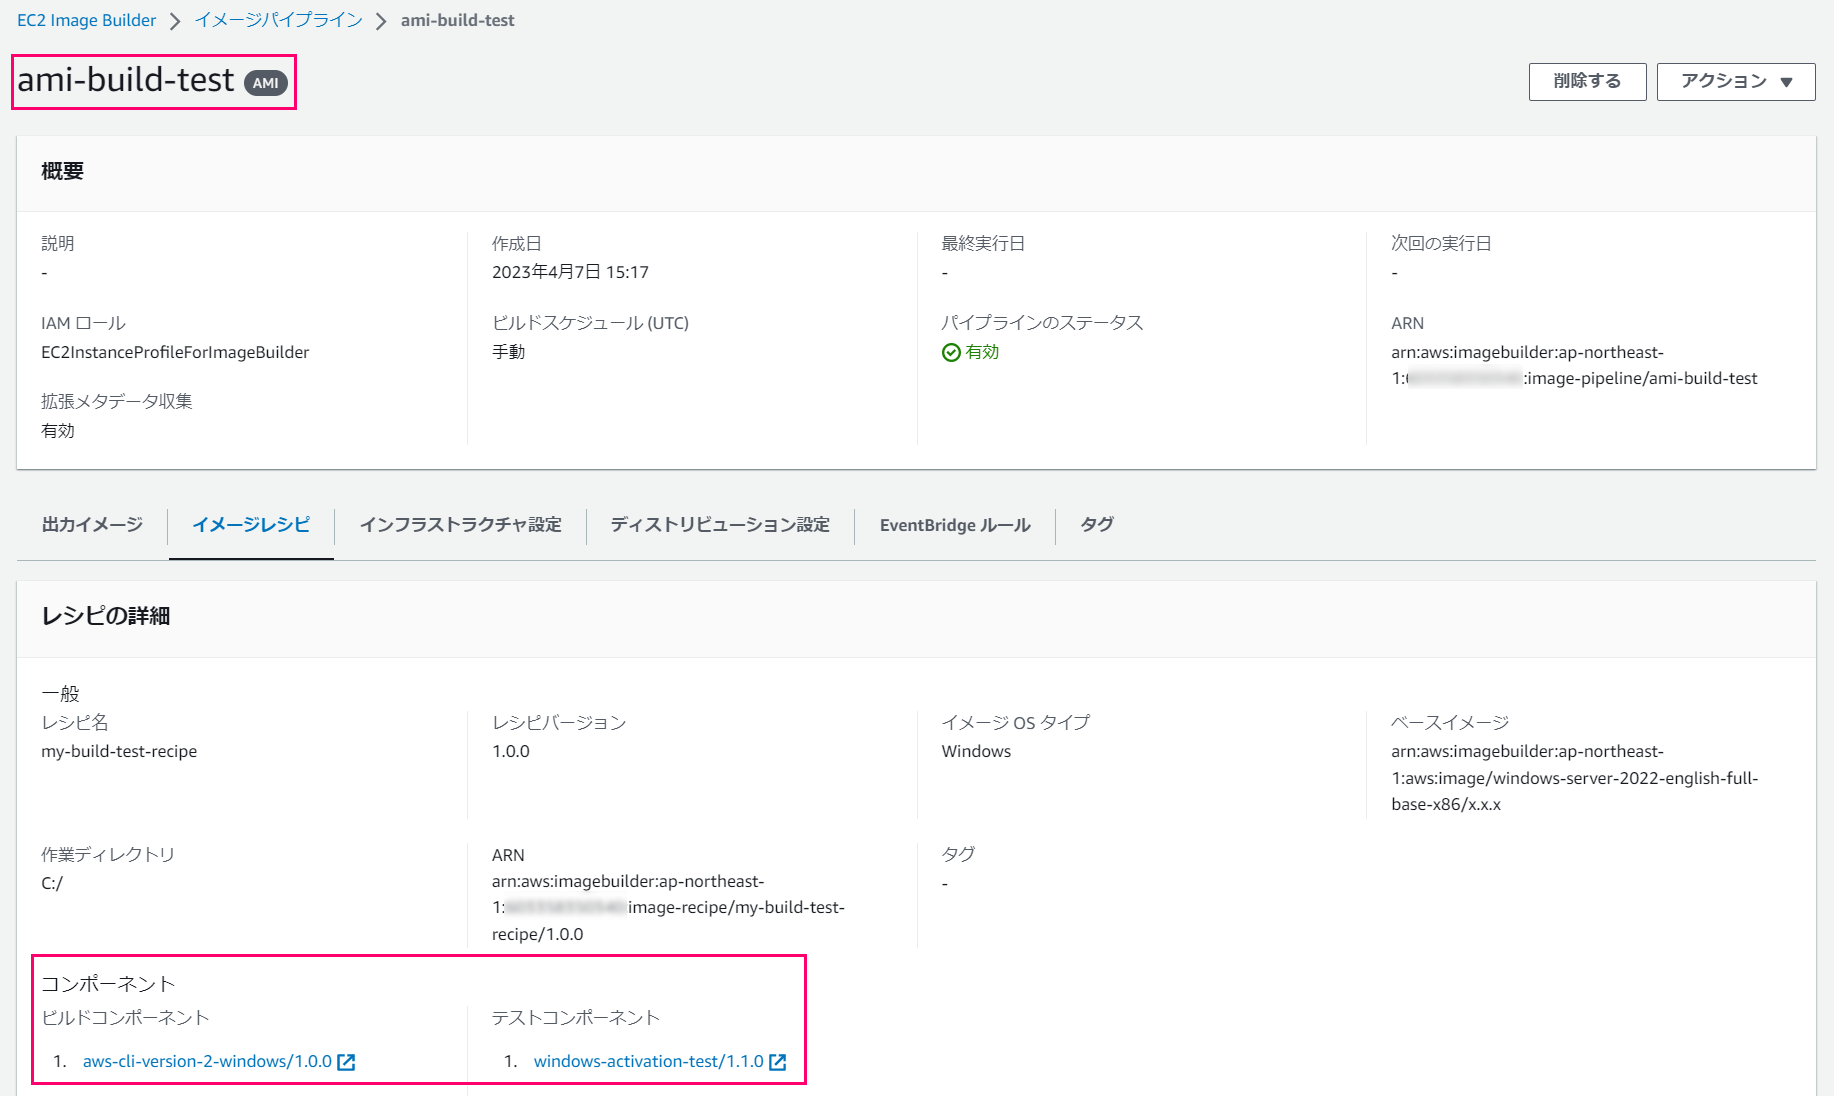Click the base image ARN text

1574,778
